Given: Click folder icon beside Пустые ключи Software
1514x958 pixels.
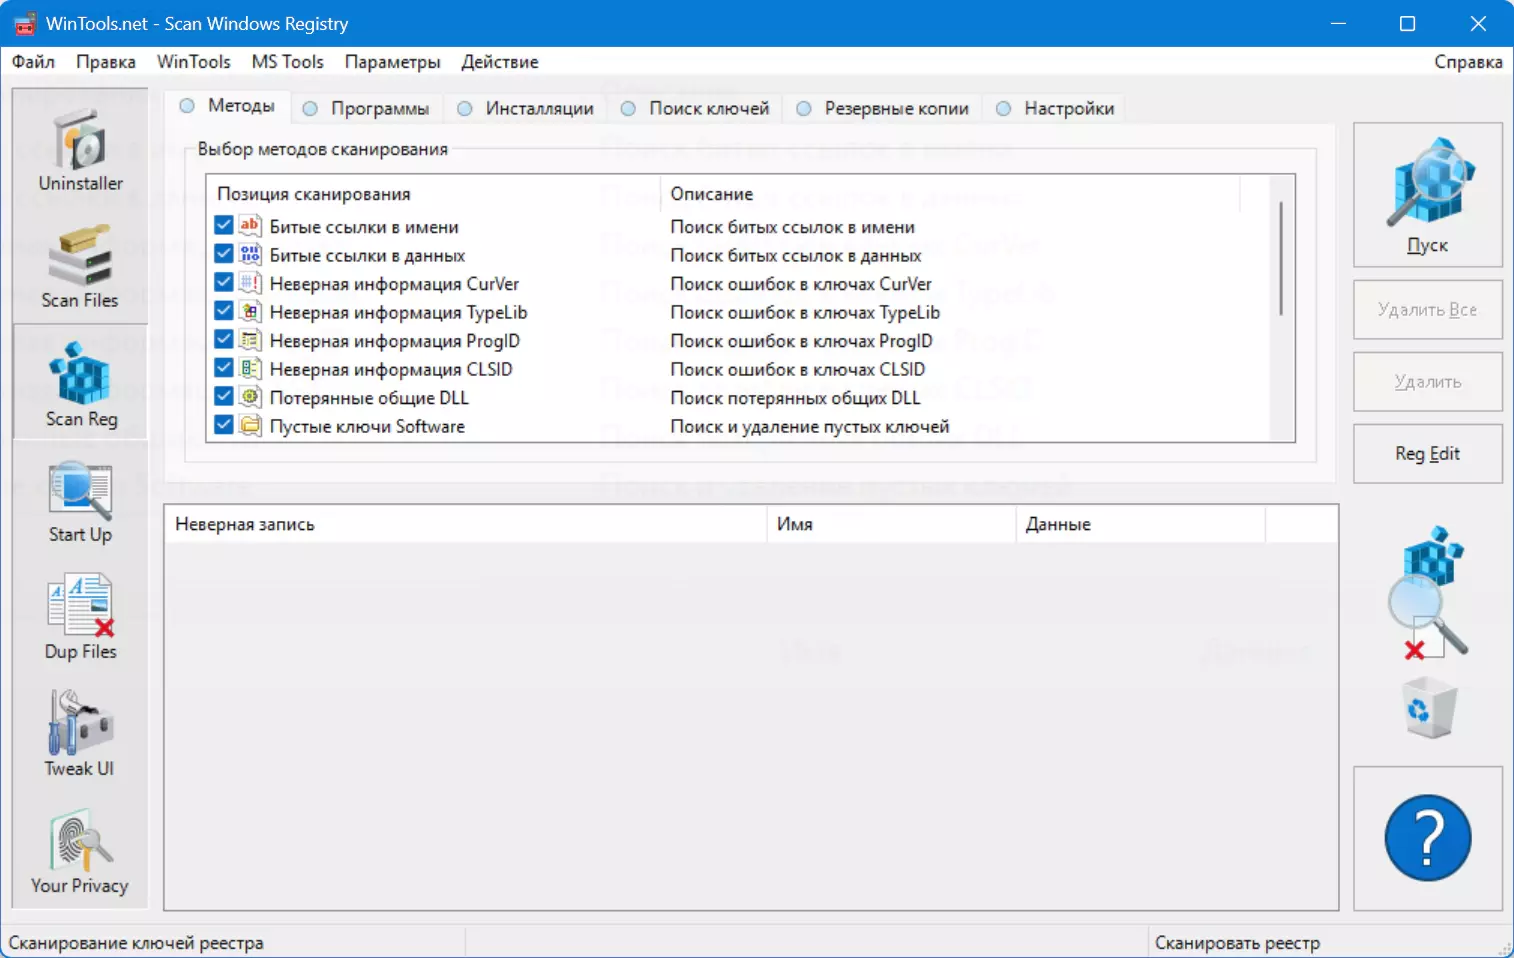Looking at the screenshot, I should [x=250, y=425].
